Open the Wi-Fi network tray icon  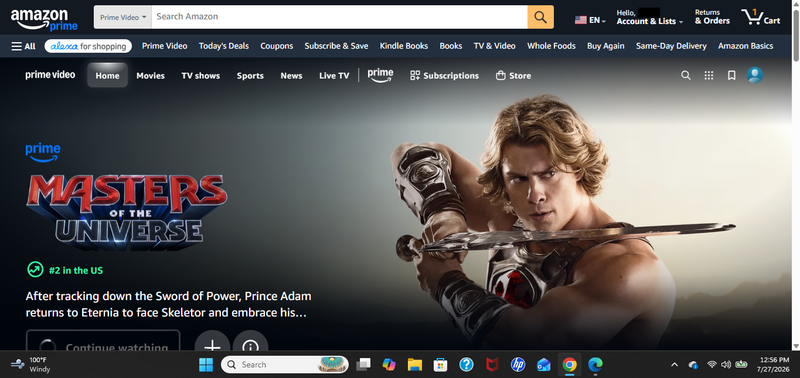click(x=712, y=364)
